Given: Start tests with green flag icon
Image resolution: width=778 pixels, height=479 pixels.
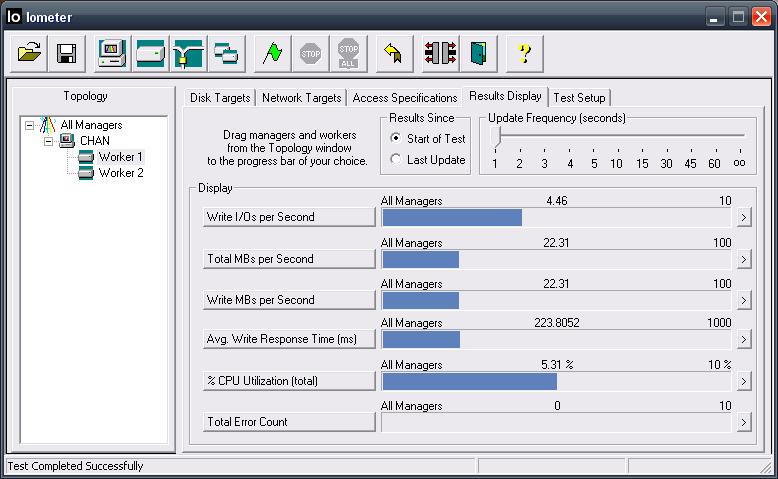Looking at the screenshot, I should pyautogui.click(x=272, y=53).
